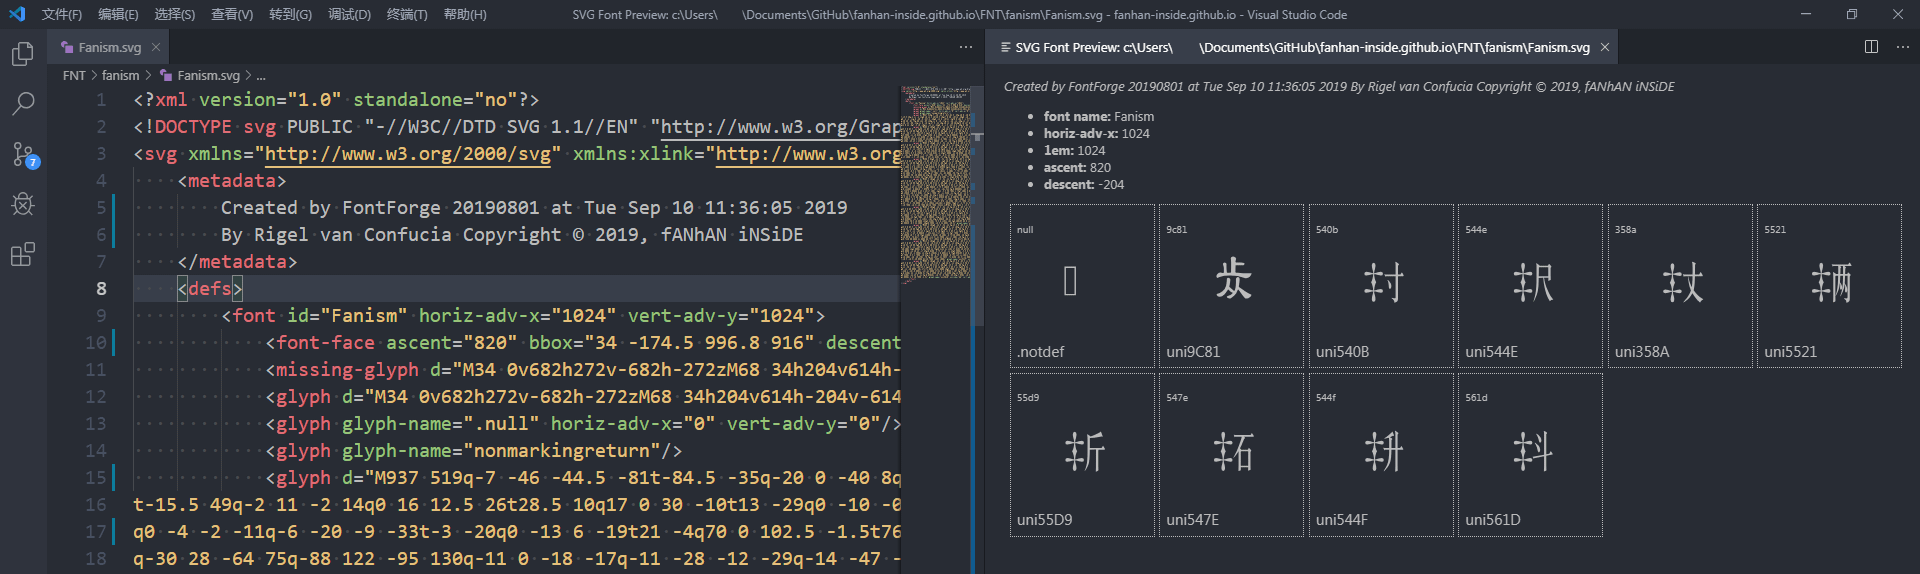Click the uni540B glyph preview tile
Viewport: 1920px width, 574px height.
(x=1381, y=286)
